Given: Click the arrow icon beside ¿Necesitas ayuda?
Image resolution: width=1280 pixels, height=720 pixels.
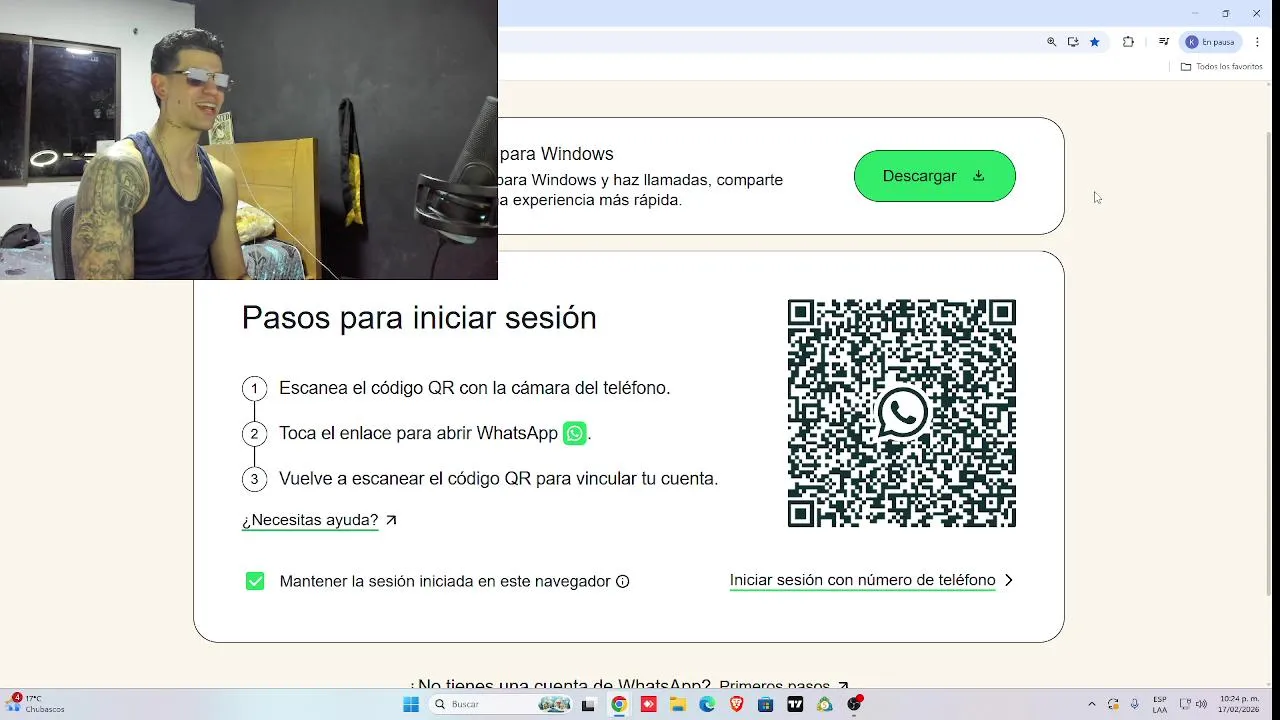Looking at the screenshot, I should point(391,520).
